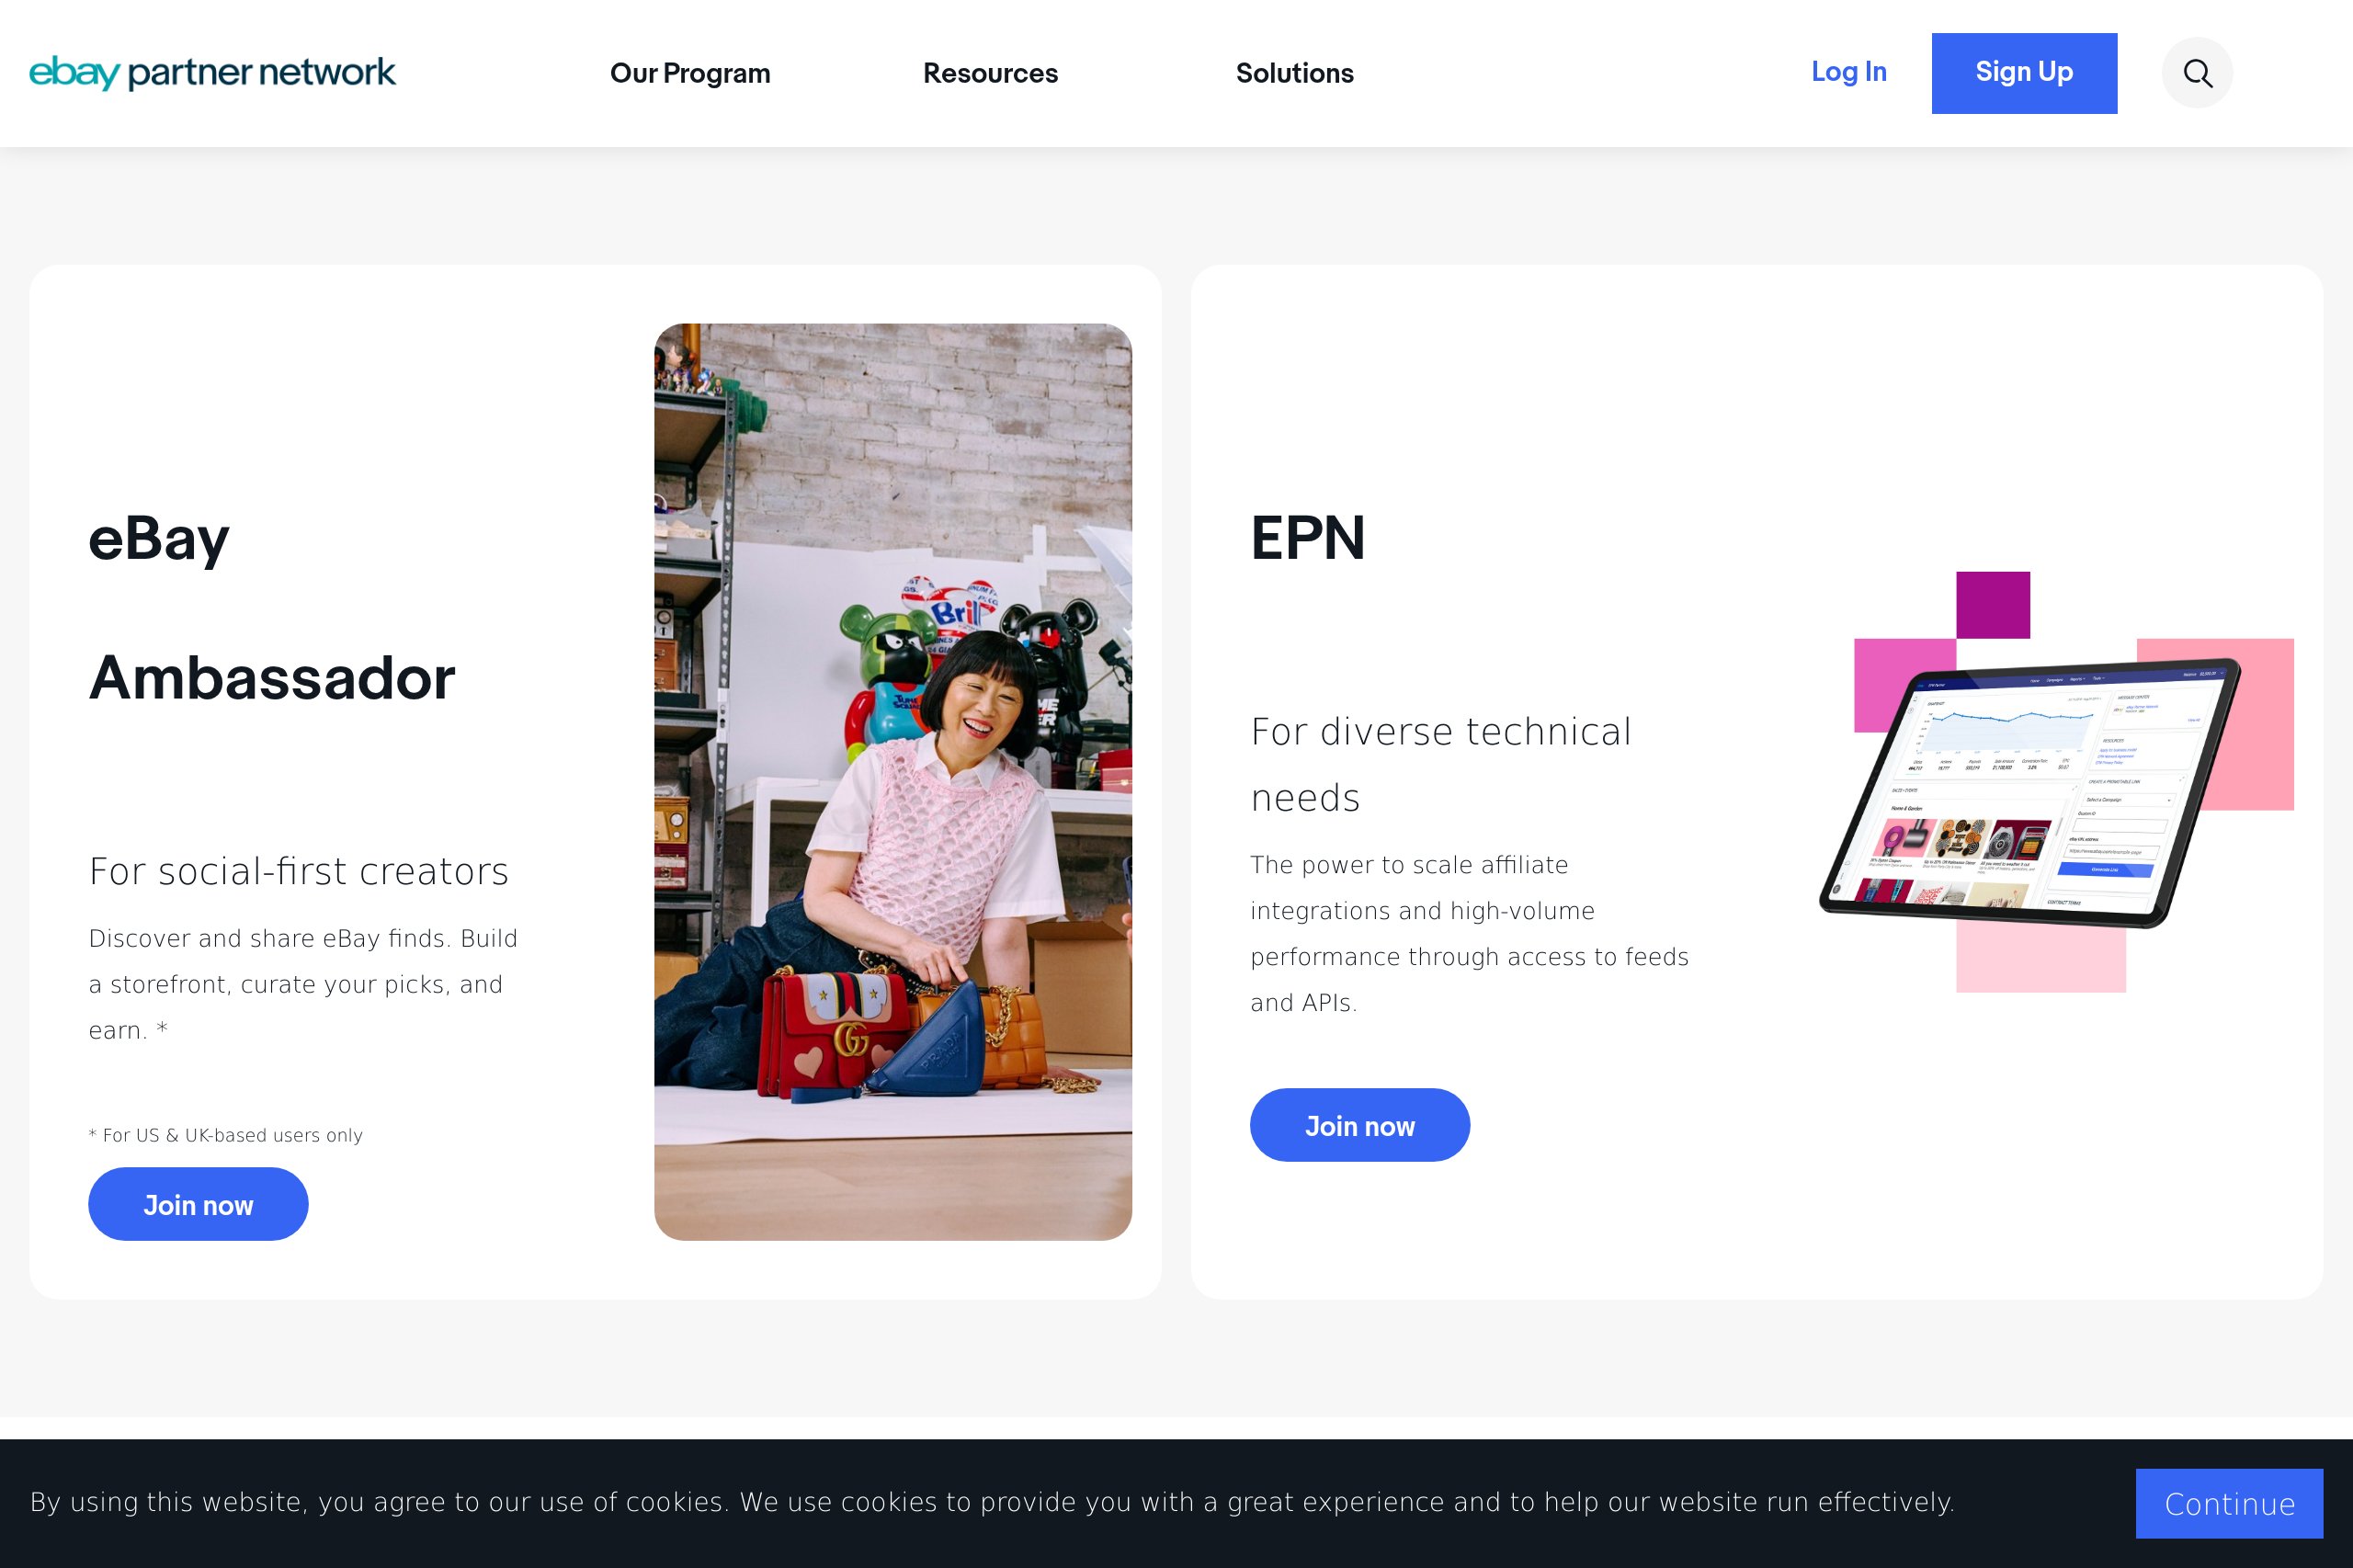Click 'For social-first creators' text

tap(299, 871)
